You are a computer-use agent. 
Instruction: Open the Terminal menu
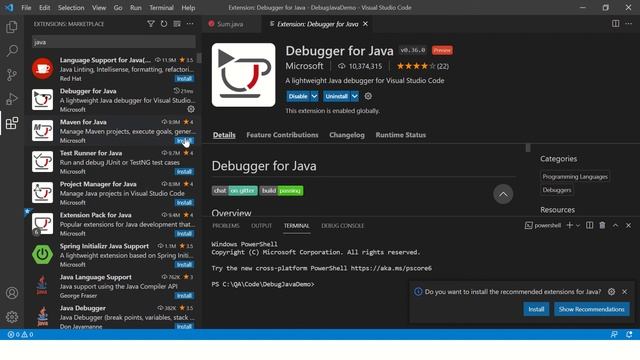[161, 8]
